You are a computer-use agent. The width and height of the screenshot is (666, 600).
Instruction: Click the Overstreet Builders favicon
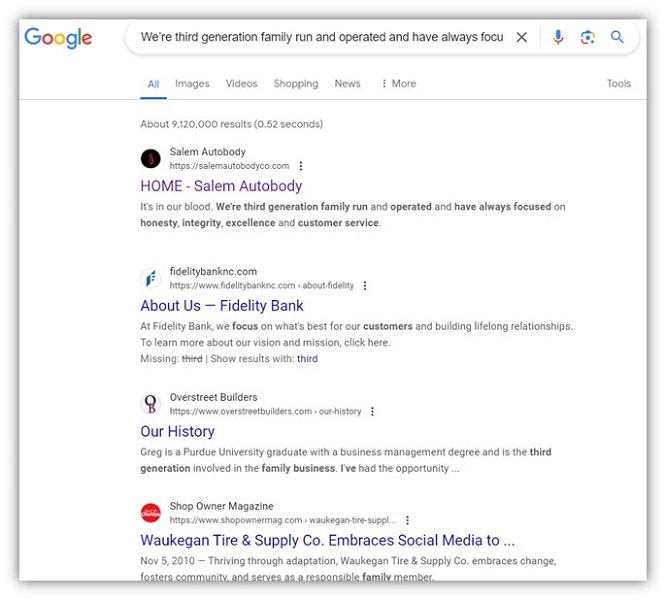[151, 404]
